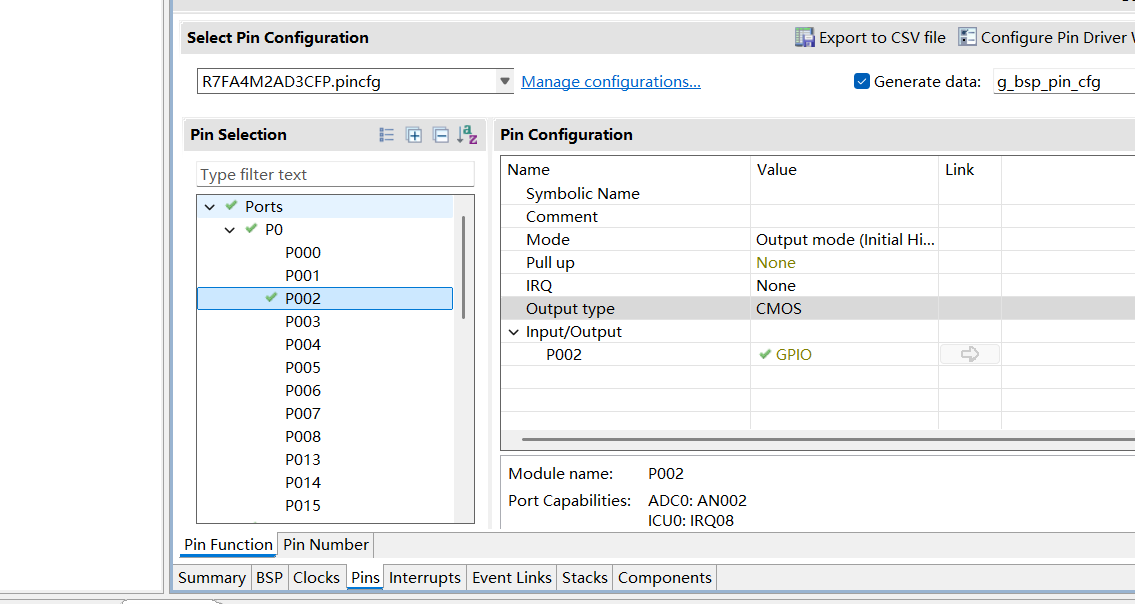This screenshot has width=1135, height=604.
Task: Select pin P014 in the tree
Action: tap(303, 483)
